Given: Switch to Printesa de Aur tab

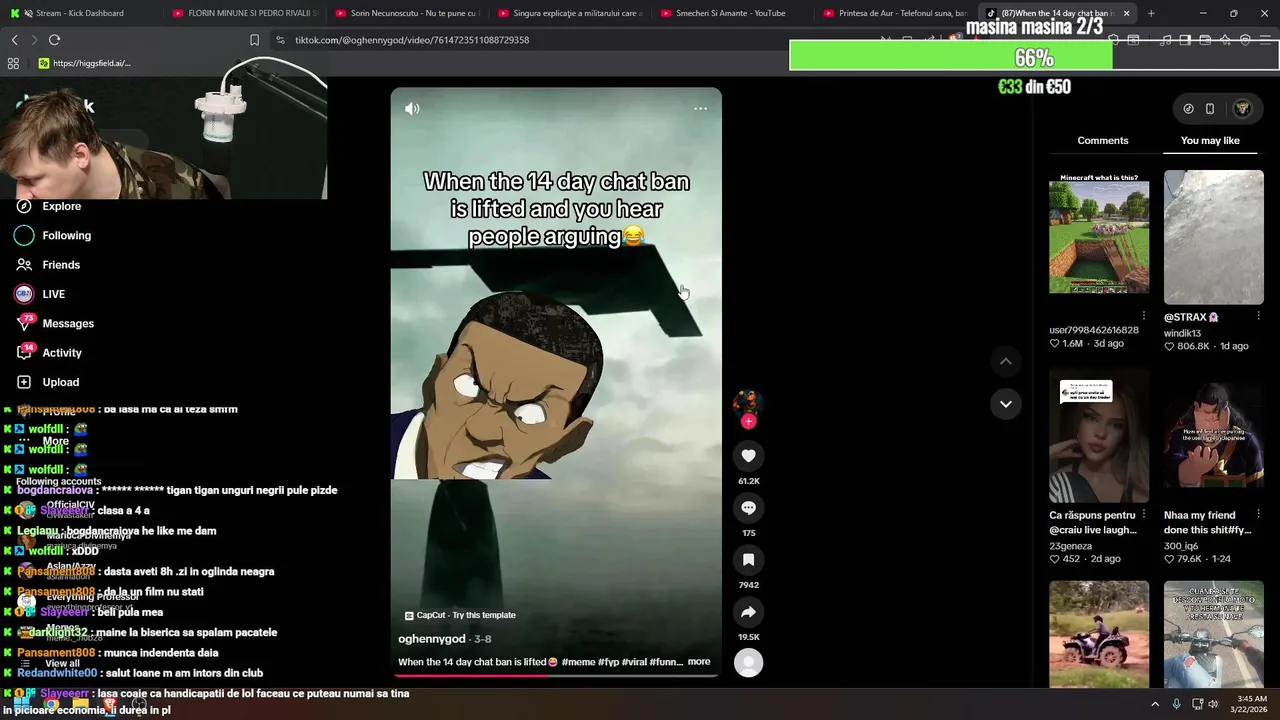Looking at the screenshot, I should pos(895,13).
